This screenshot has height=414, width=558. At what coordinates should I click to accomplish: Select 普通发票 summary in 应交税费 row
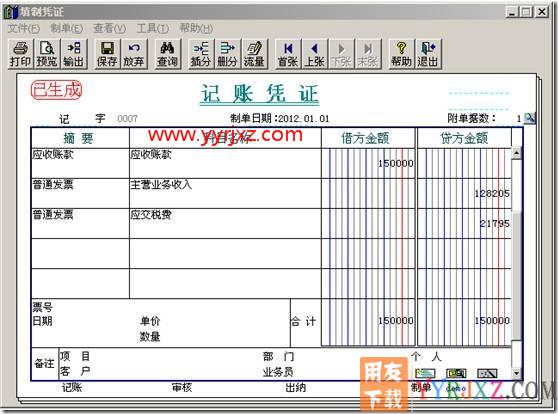pos(80,224)
